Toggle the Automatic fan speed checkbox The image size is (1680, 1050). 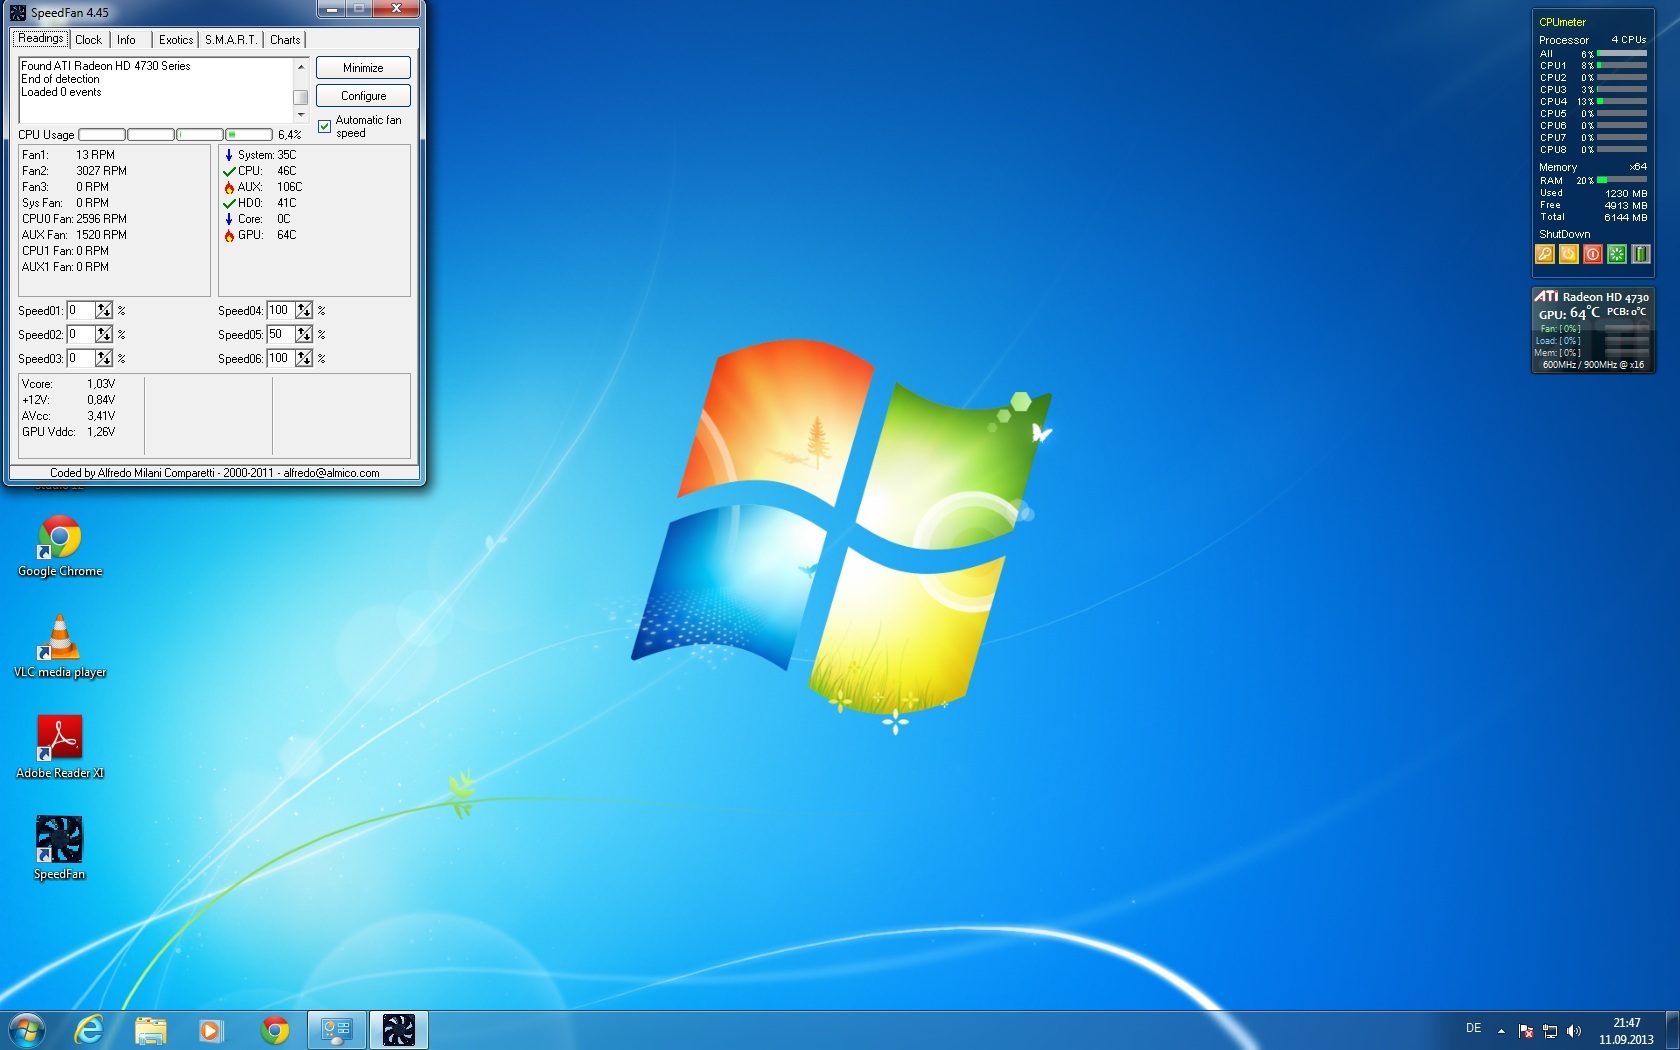point(324,126)
